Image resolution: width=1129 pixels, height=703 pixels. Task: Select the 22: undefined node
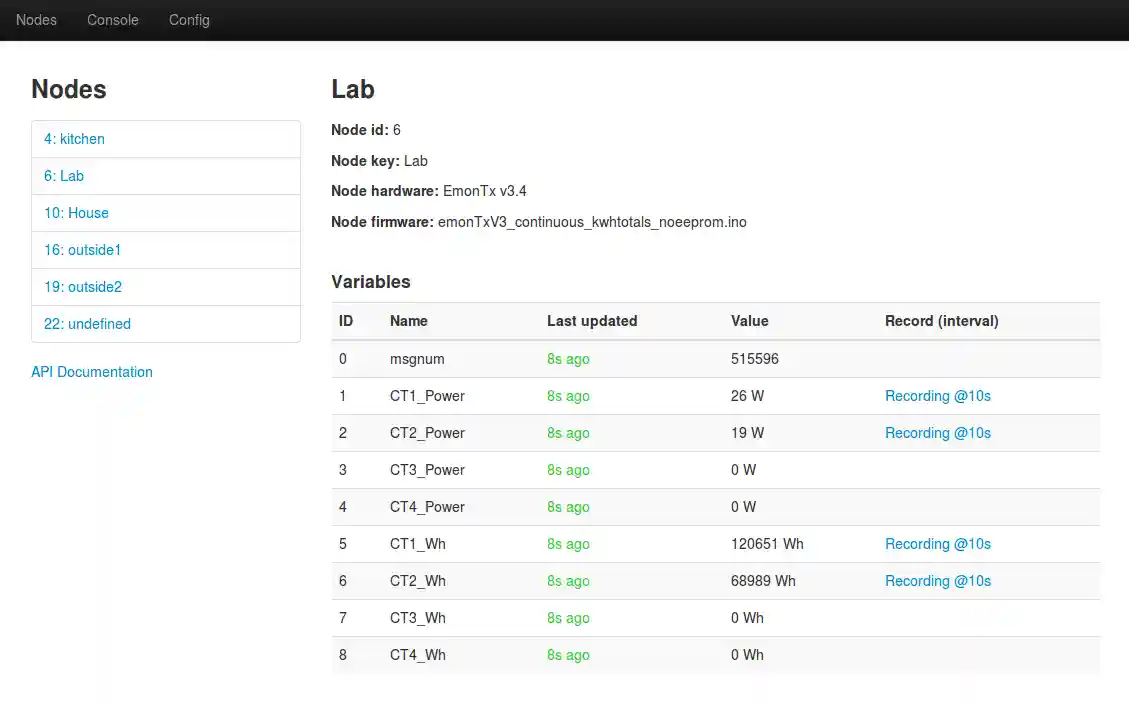(x=87, y=324)
